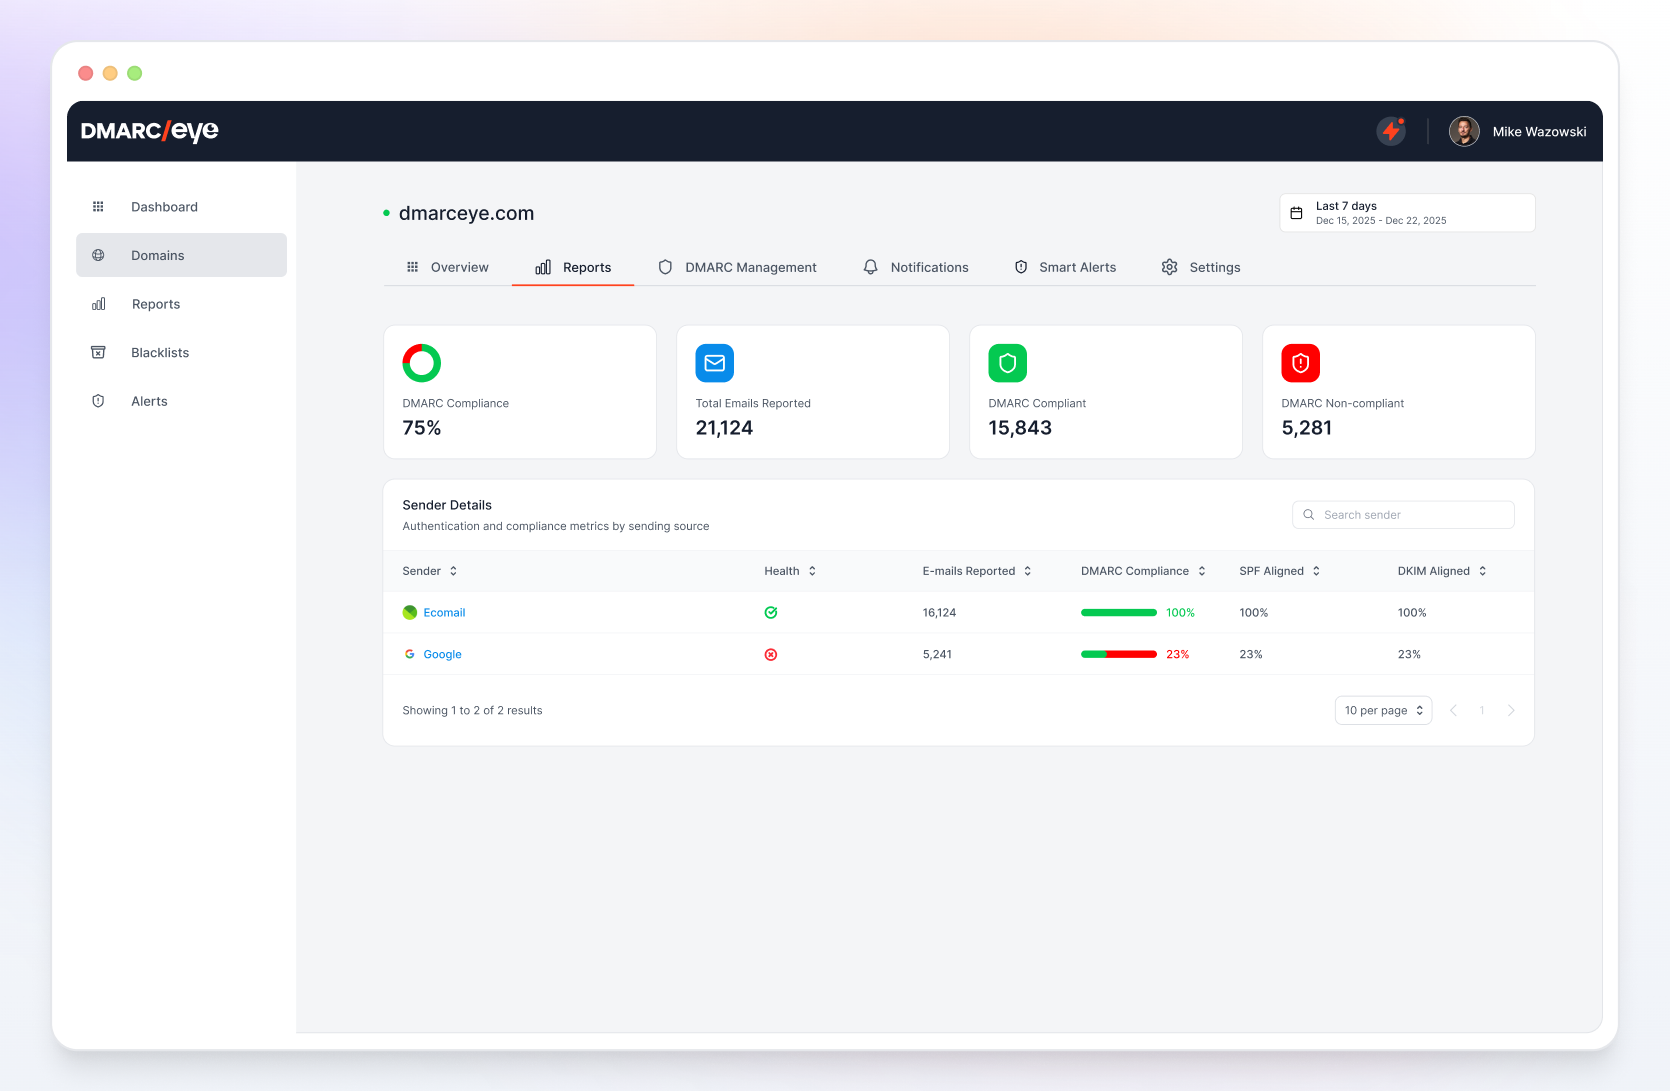Click the Google sender logo icon
Screen dimensions: 1670x1091
click(x=410, y=654)
